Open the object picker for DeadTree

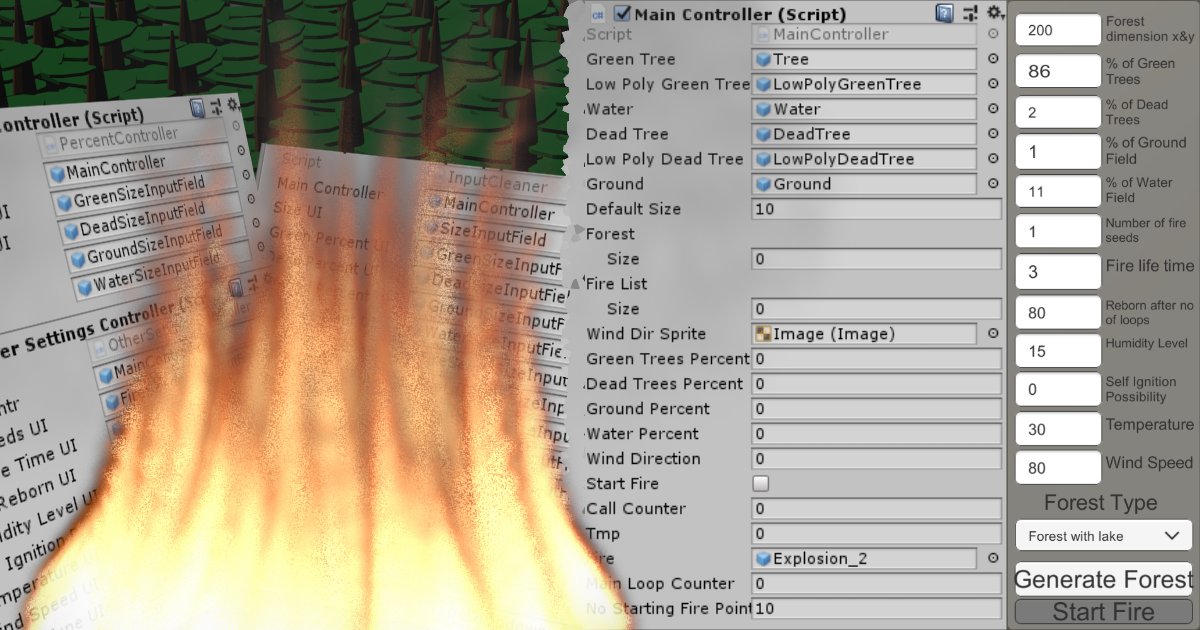(994, 134)
